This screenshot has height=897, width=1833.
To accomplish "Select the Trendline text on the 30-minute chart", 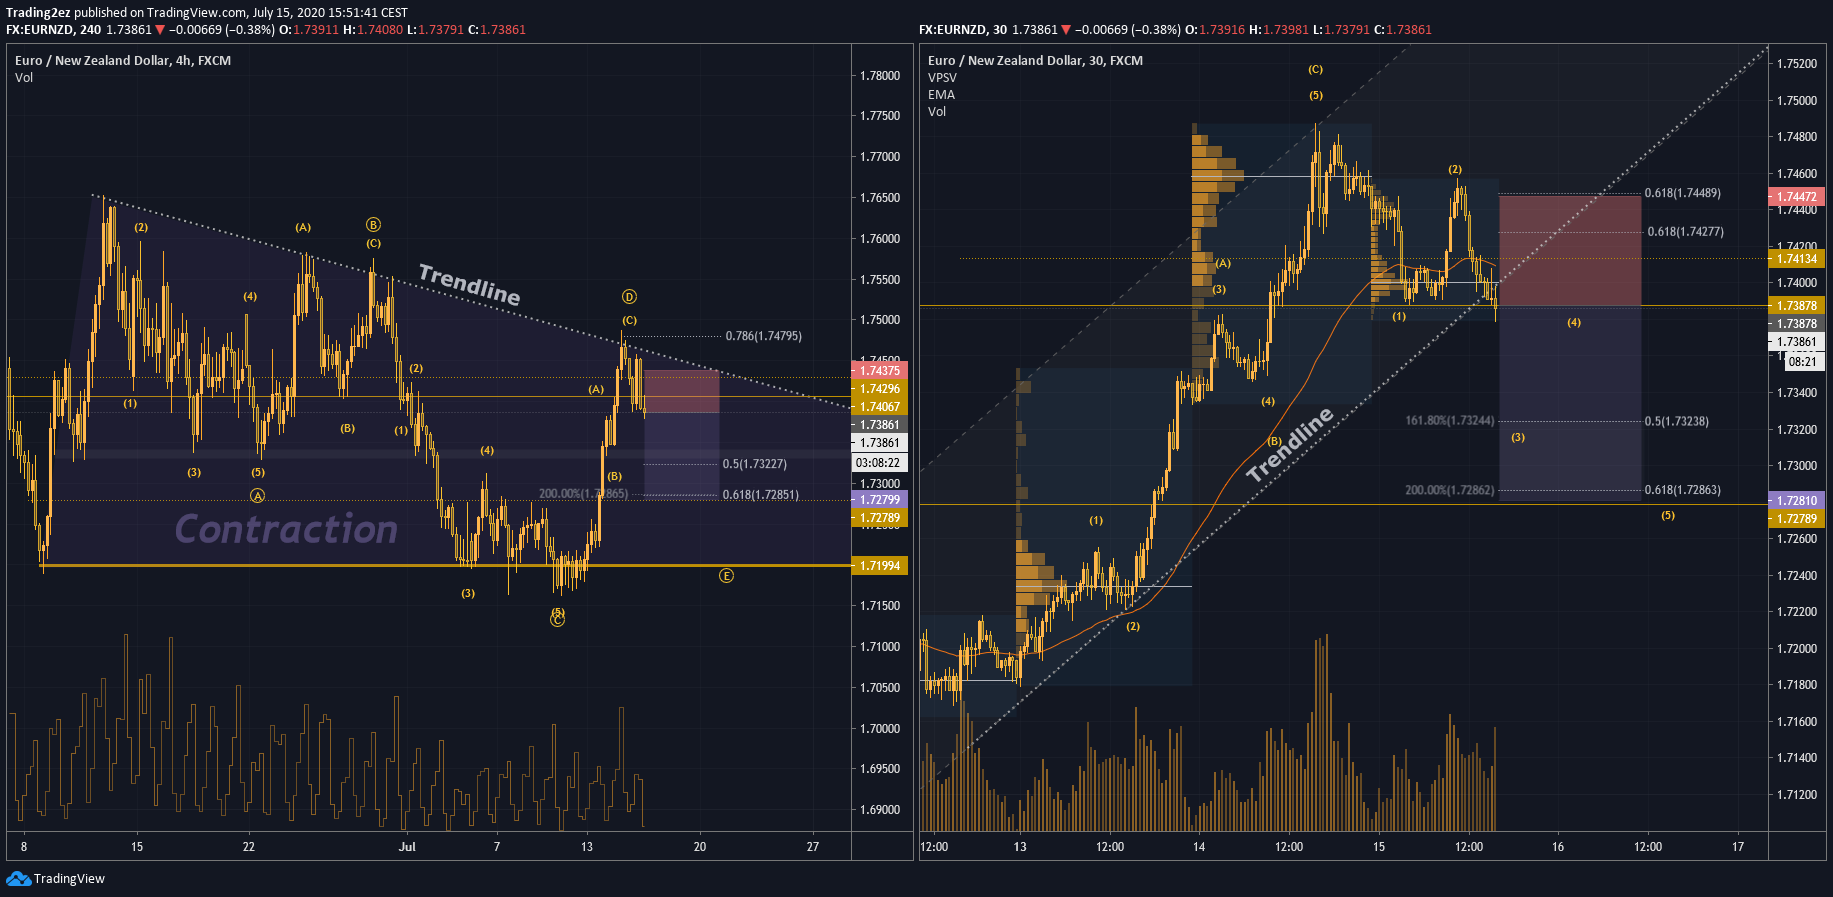I will coord(1290,445).
